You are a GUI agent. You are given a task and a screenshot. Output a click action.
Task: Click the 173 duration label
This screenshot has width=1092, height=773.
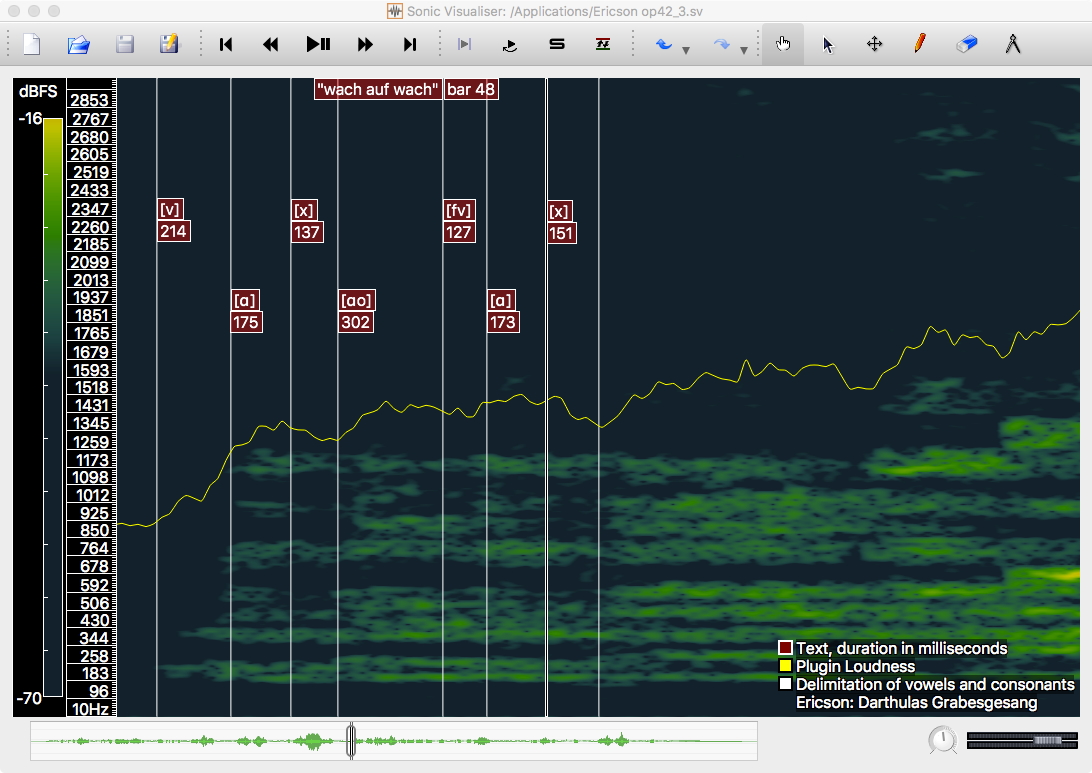pyautogui.click(x=503, y=322)
